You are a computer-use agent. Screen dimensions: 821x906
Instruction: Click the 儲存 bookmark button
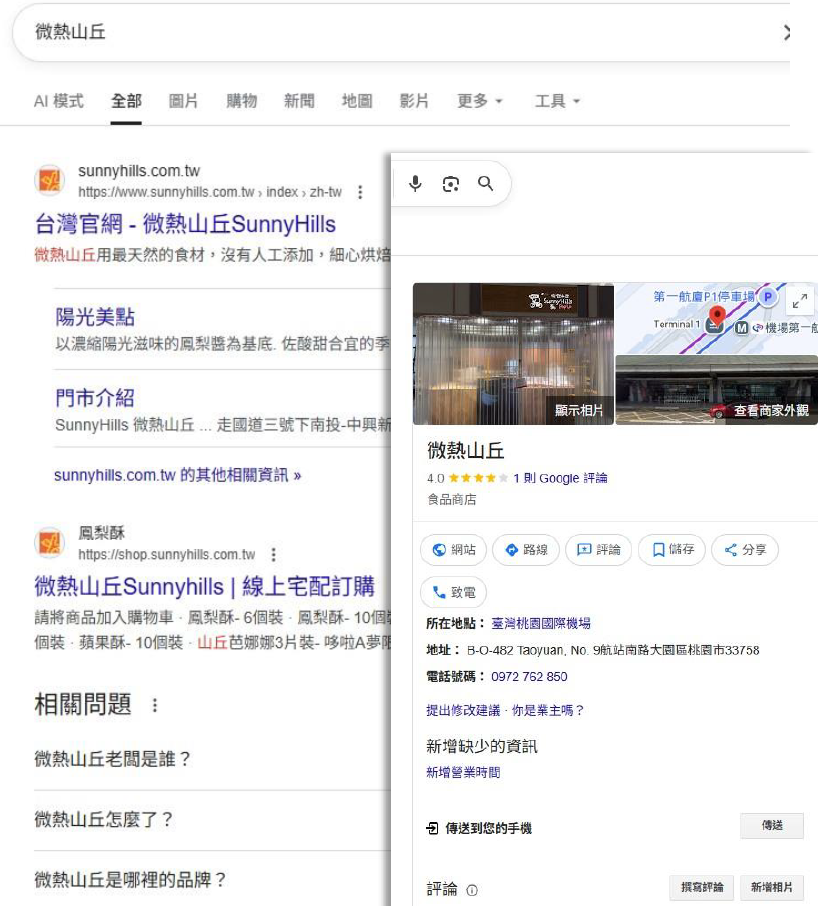(x=672, y=549)
